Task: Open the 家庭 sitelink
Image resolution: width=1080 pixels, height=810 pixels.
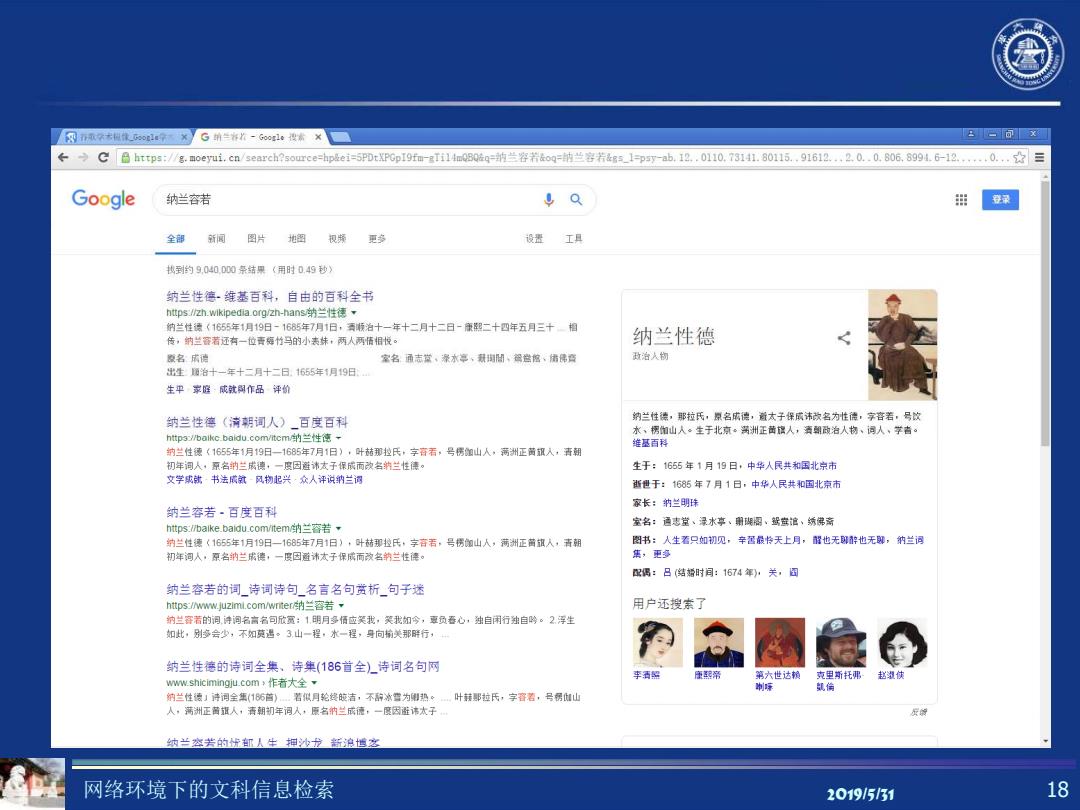Action: pyautogui.click(x=202, y=389)
